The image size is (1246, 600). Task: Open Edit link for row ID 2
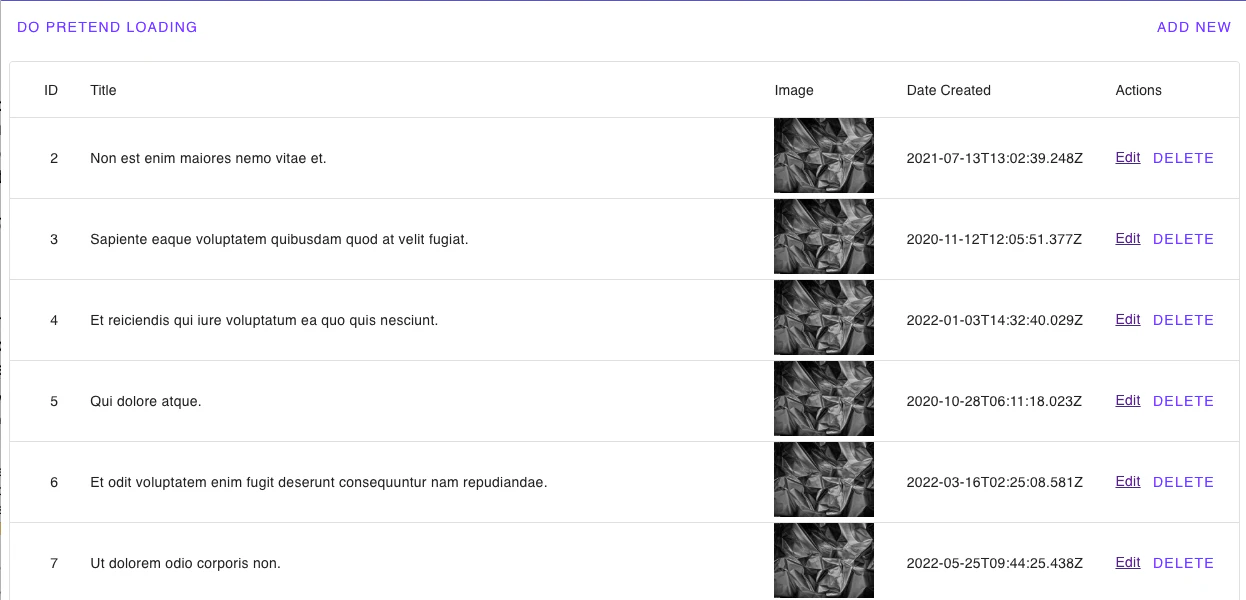tap(1127, 158)
